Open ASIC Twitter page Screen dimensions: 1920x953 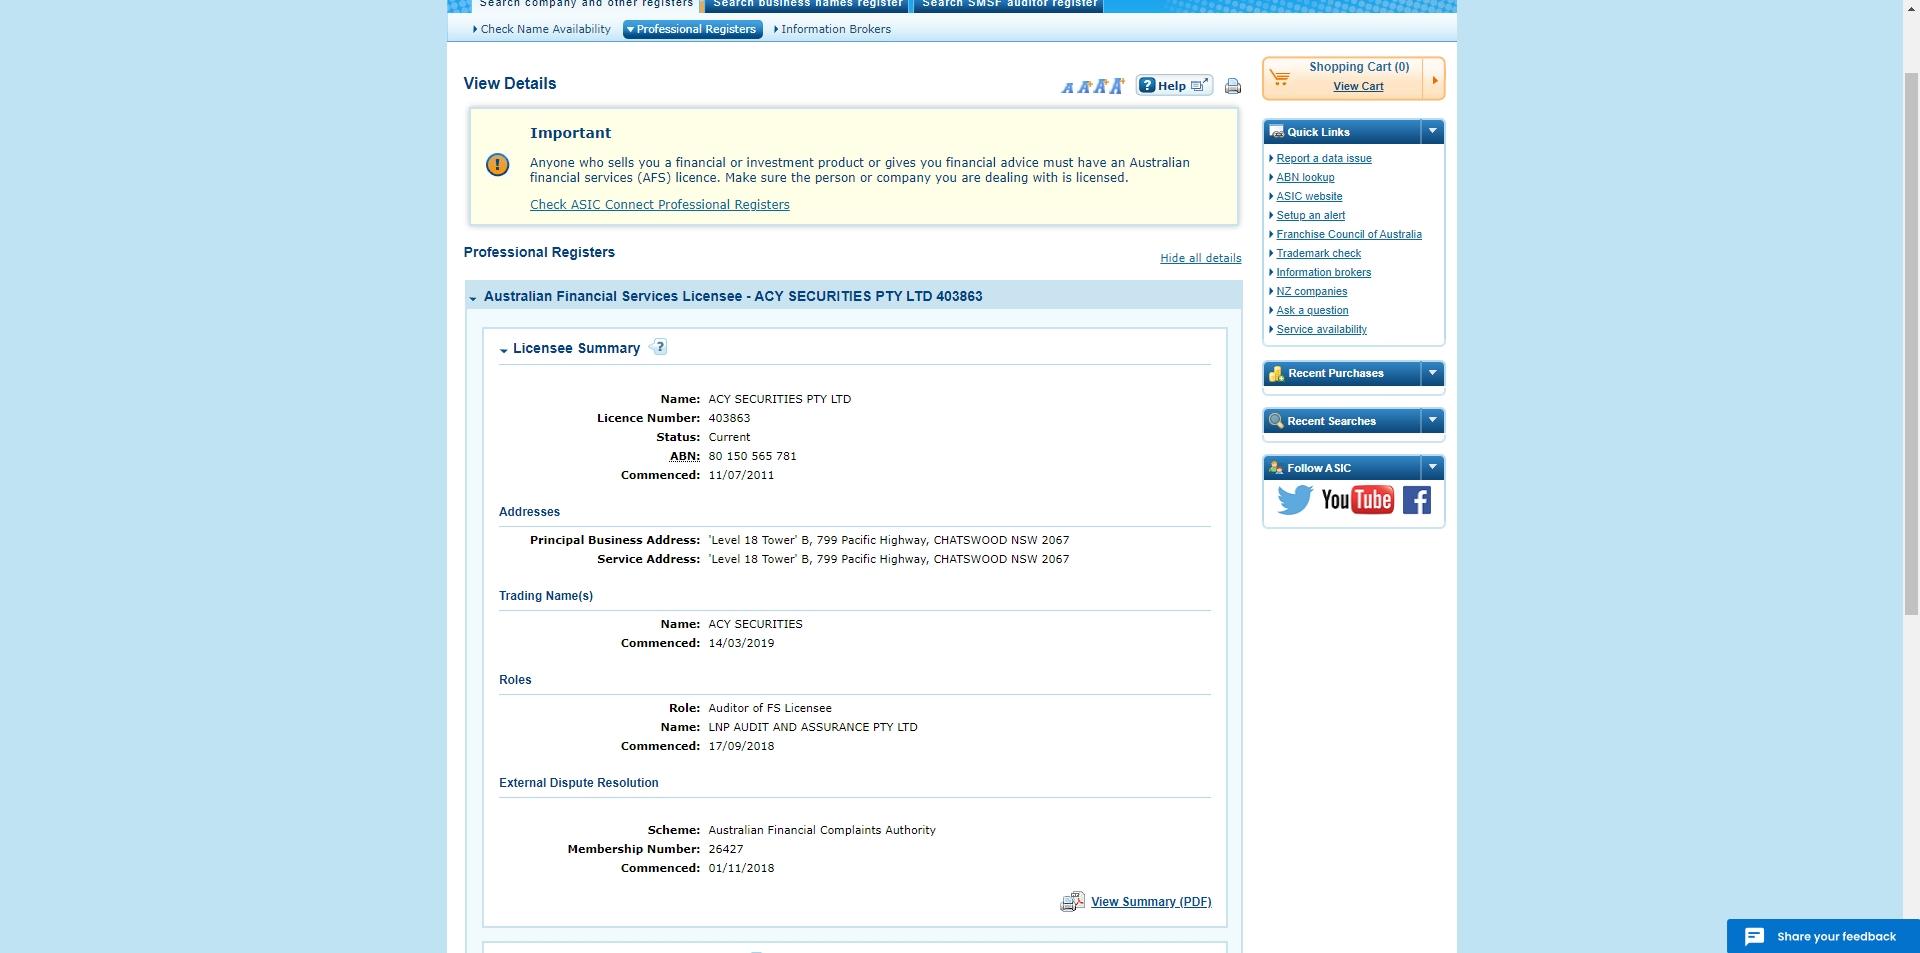tap(1294, 500)
